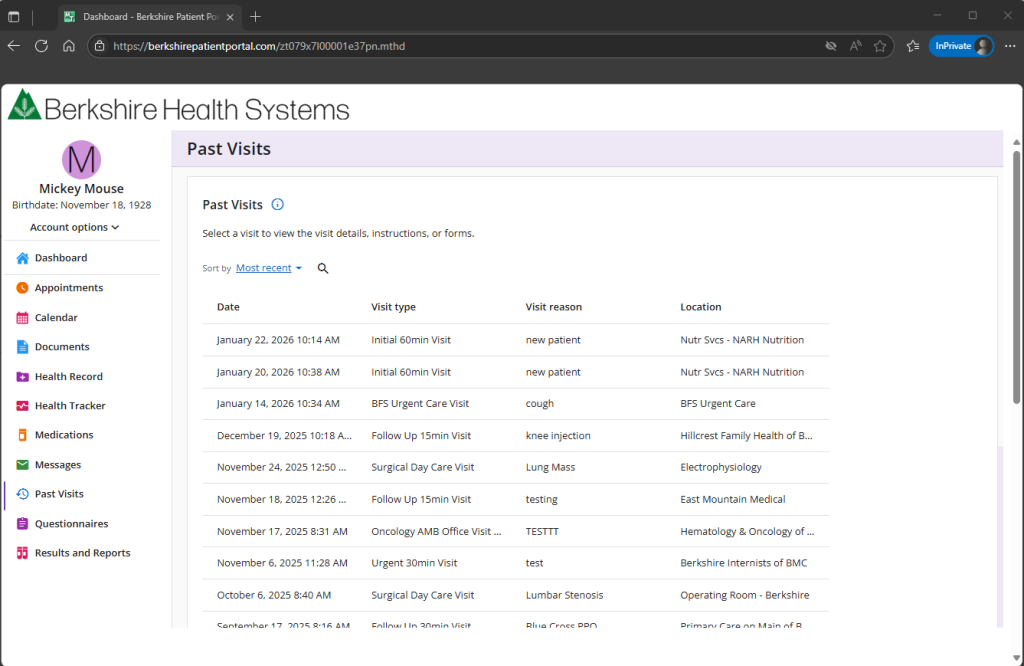
Task: Click the Messages envelope icon
Action: click(x=22, y=465)
